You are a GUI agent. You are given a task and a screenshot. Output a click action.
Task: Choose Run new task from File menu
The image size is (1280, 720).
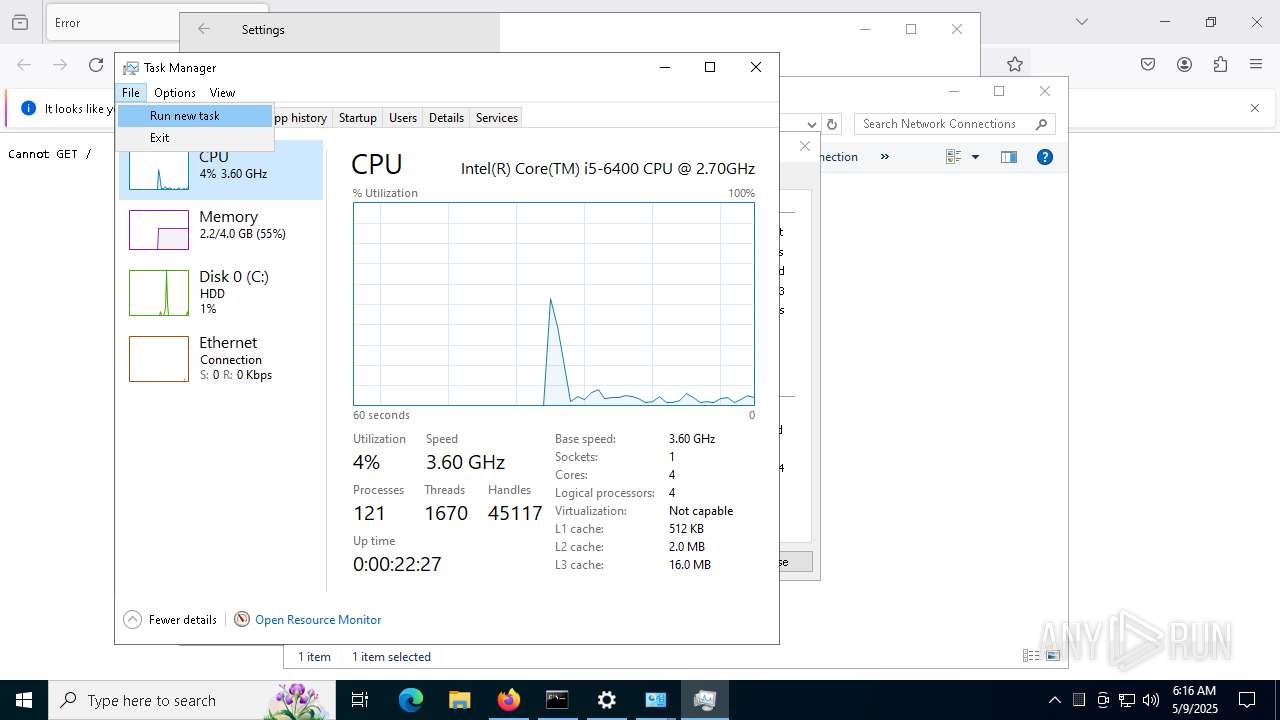tap(195, 116)
